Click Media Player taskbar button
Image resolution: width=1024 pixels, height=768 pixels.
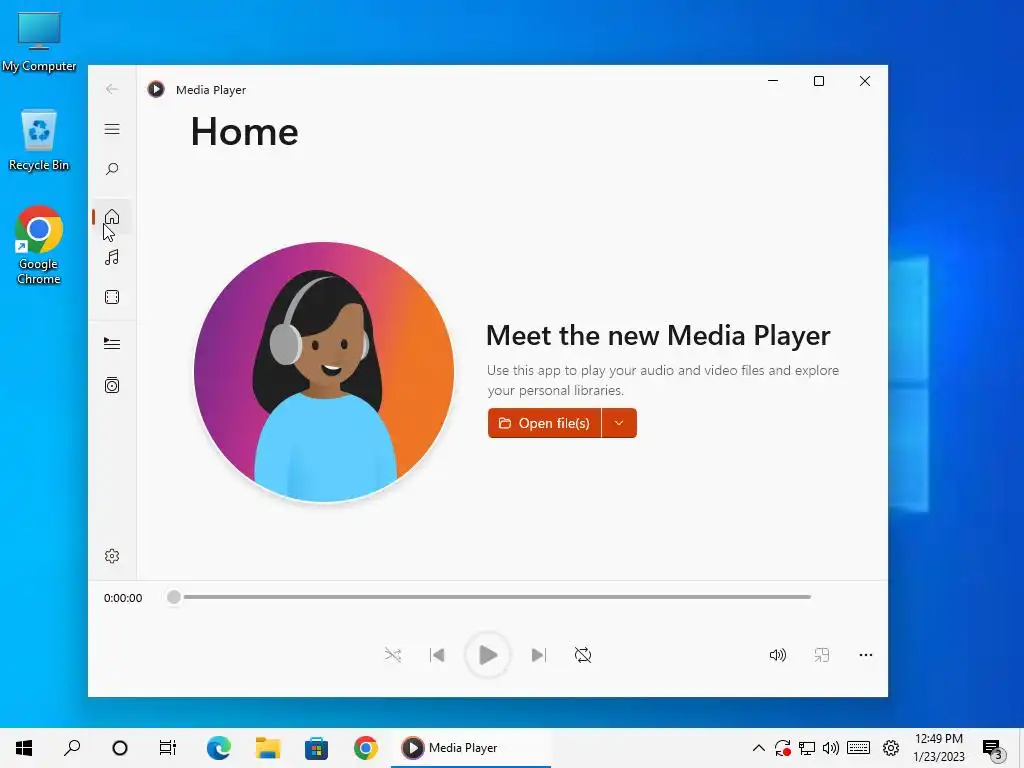471,748
